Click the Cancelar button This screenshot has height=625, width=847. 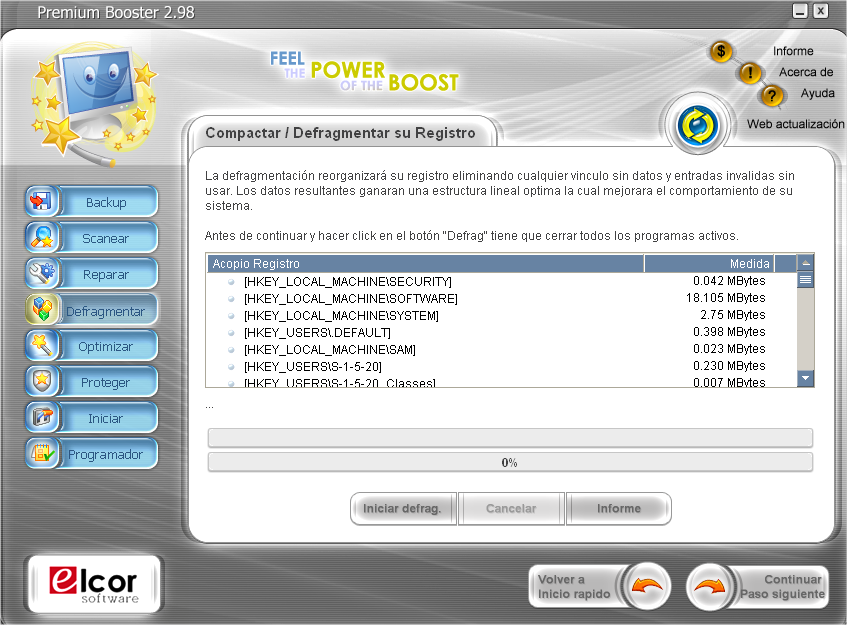pos(511,508)
